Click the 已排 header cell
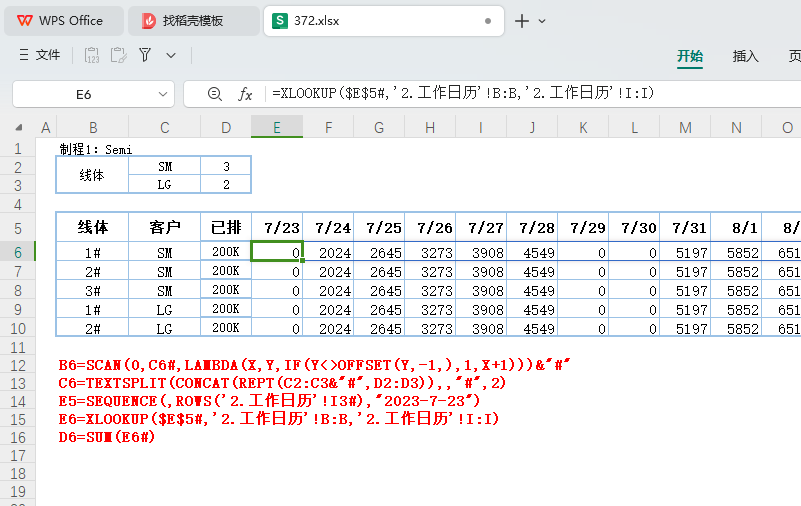 point(226,227)
